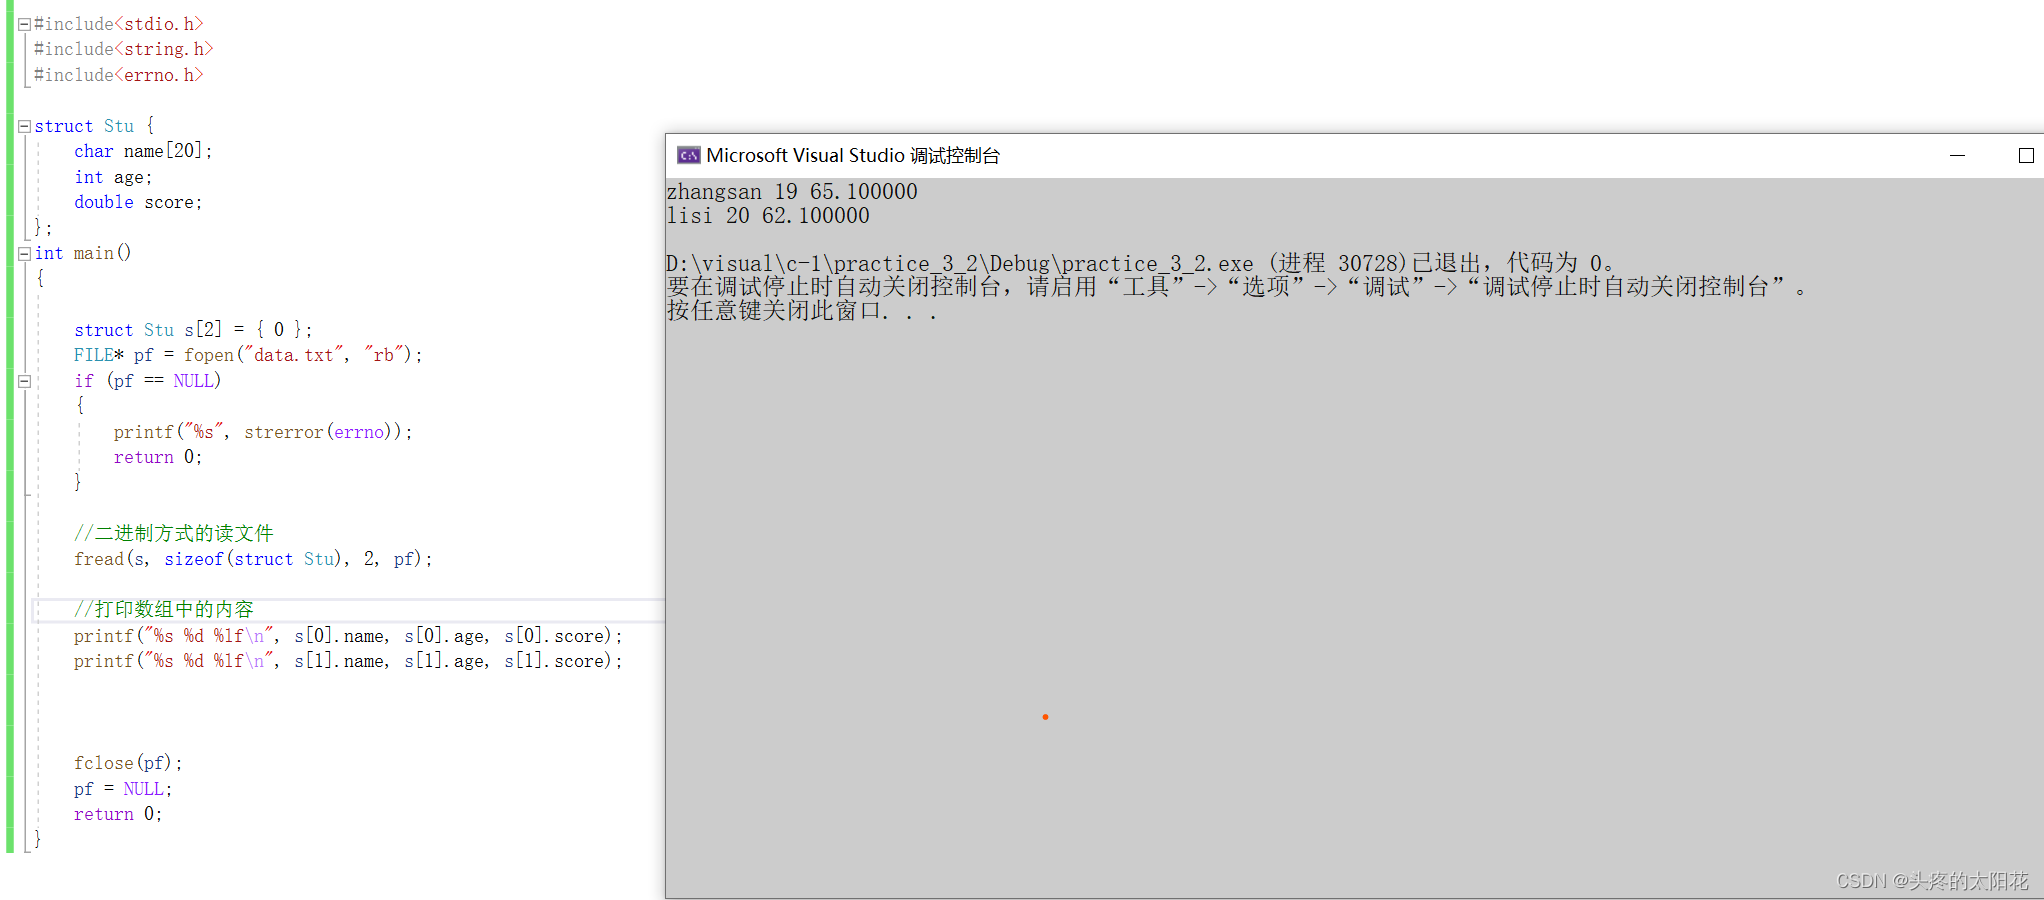The width and height of the screenshot is (2044, 900).
Task: Click the 'pf = NULL;' line
Action: 123,789
